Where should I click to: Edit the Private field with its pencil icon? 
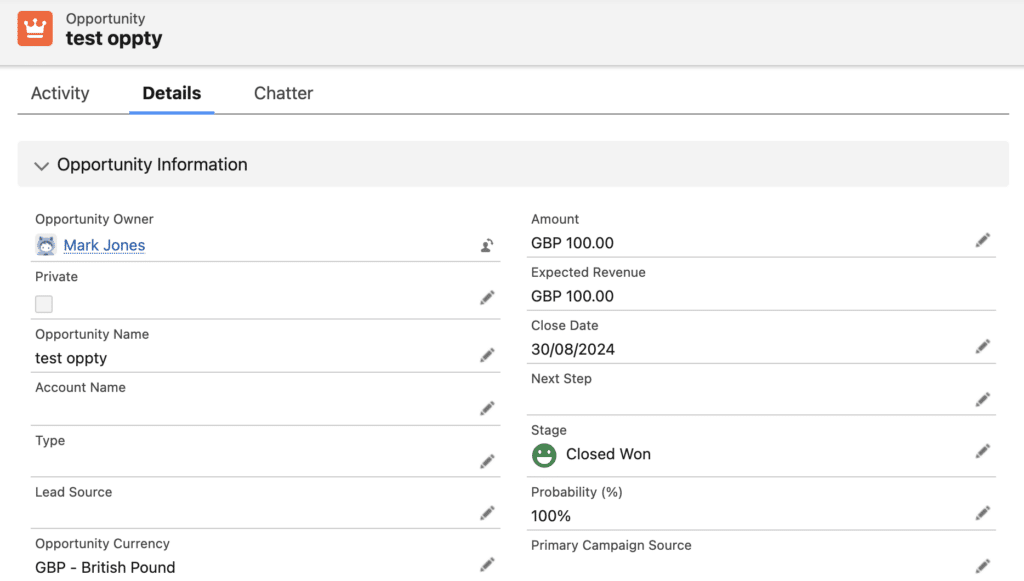click(487, 298)
